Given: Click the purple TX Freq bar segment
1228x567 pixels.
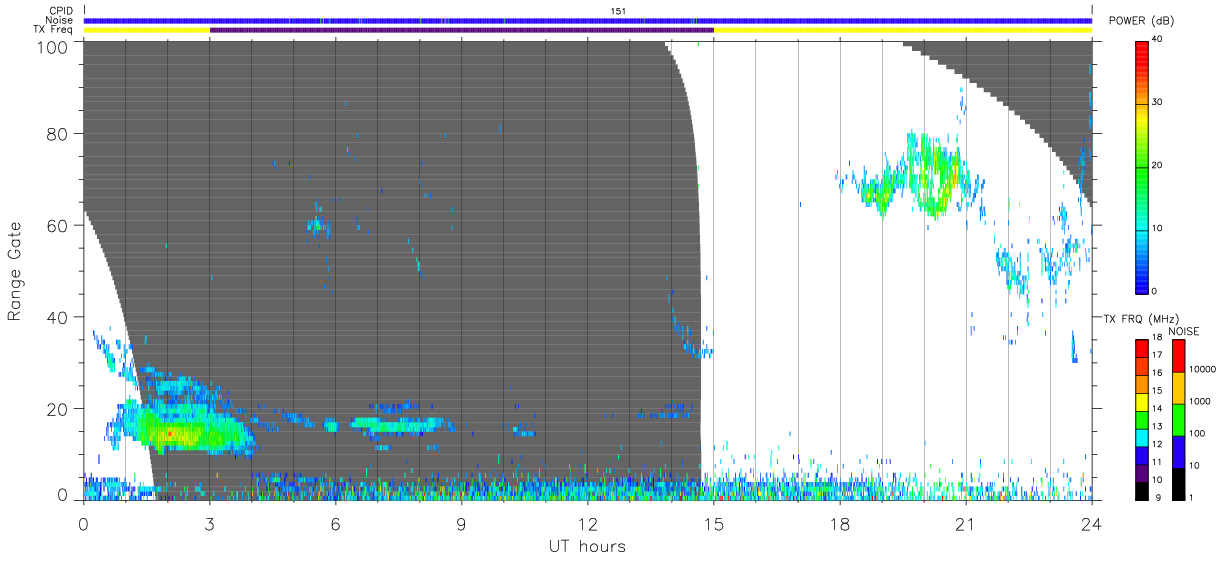Looking at the screenshot, I should click(x=461, y=30).
